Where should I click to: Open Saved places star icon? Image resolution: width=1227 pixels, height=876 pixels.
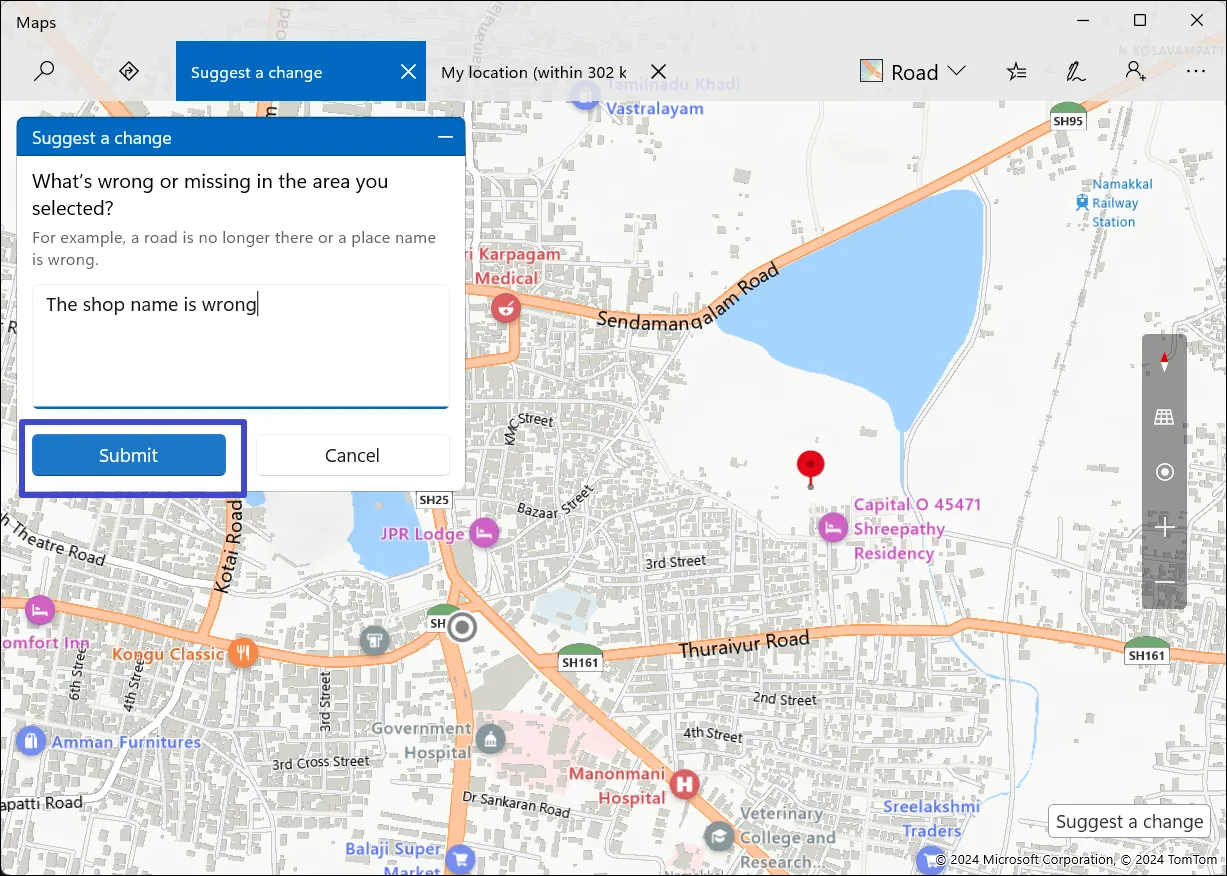pyautogui.click(x=1016, y=71)
